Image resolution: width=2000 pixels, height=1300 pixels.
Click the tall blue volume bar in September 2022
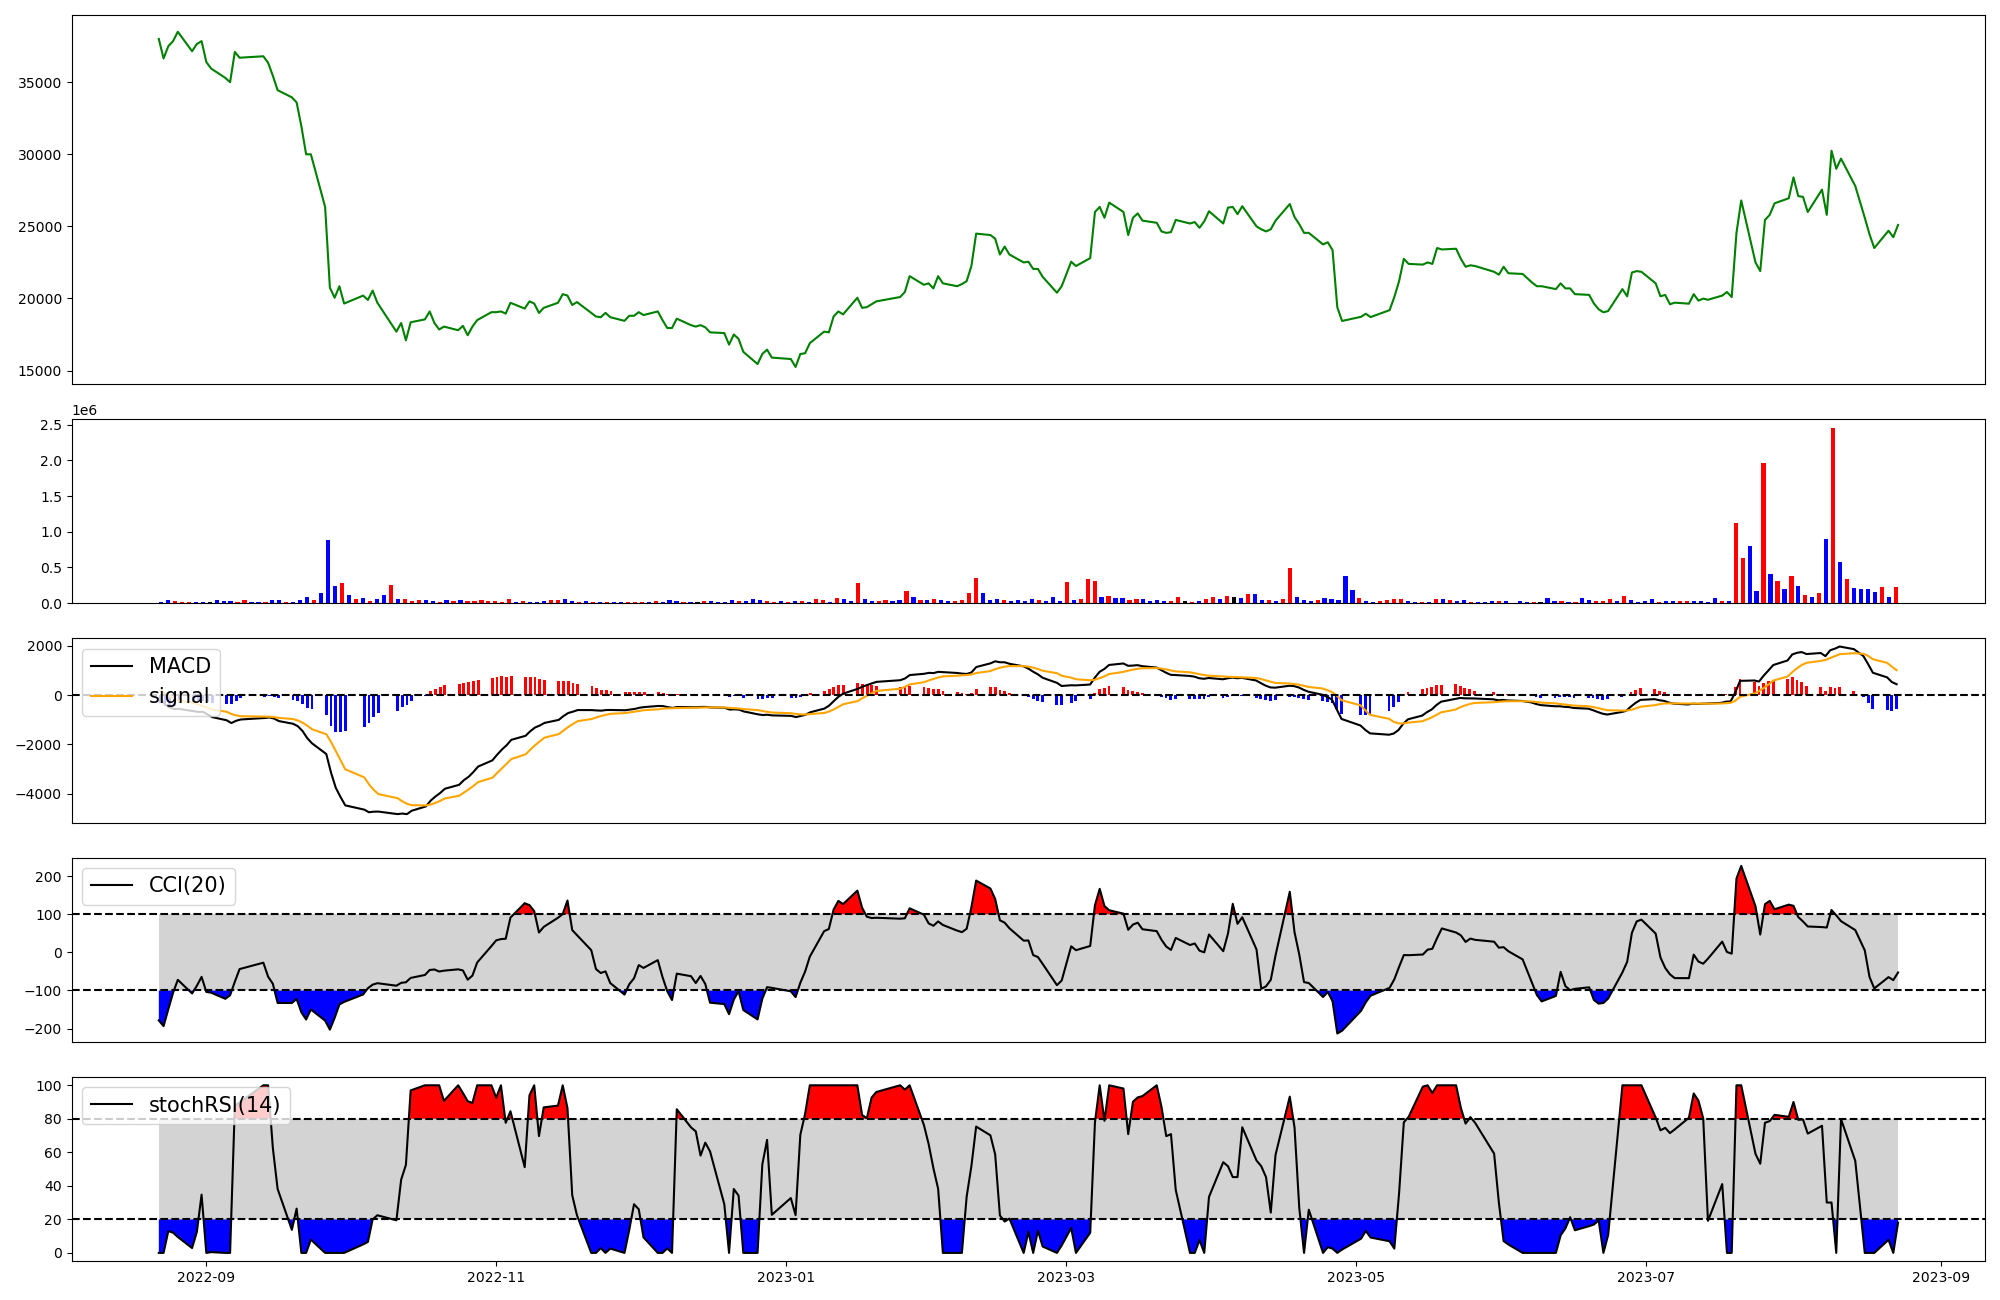pos(328,572)
